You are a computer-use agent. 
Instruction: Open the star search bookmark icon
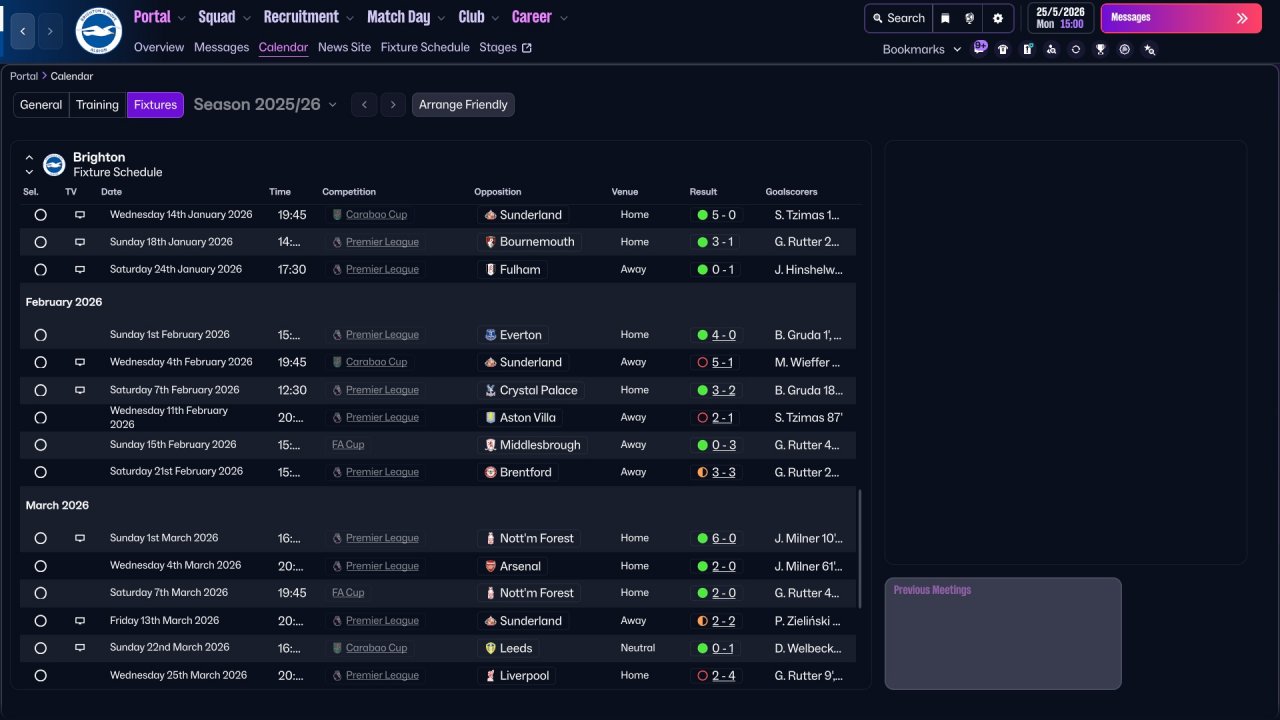[x=1149, y=49]
